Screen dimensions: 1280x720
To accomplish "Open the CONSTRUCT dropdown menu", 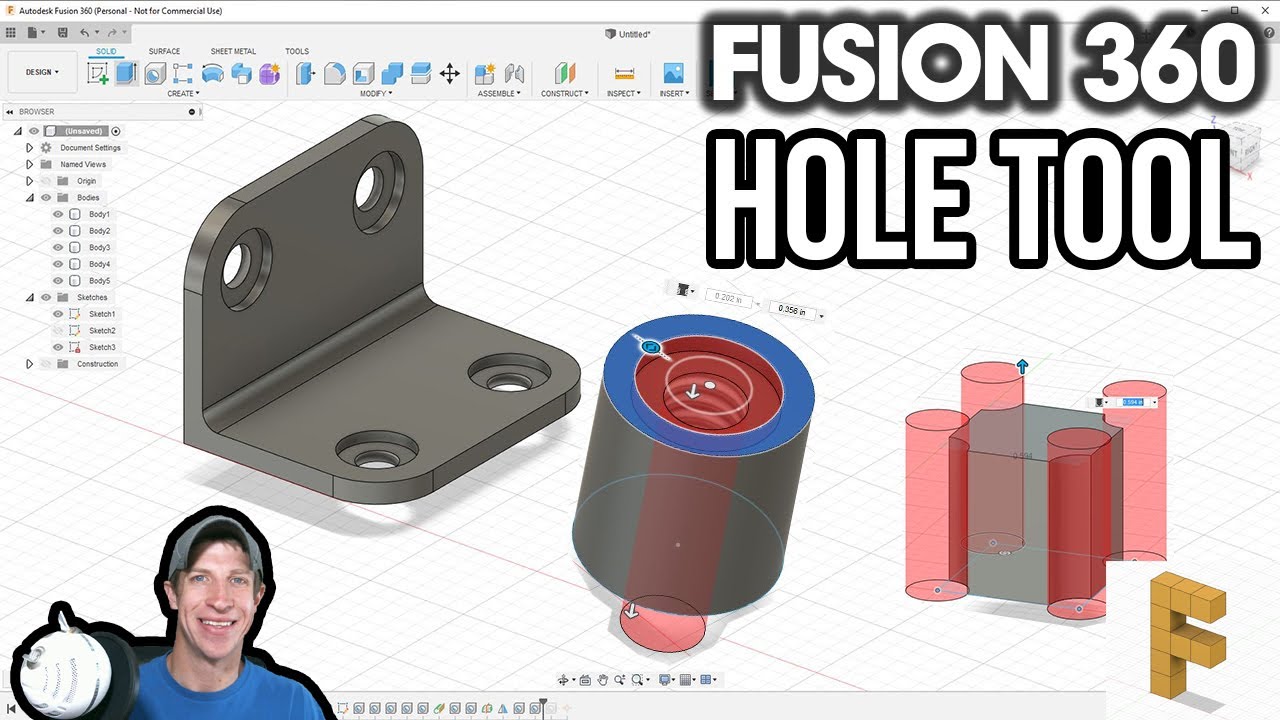I will click(565, 93).
